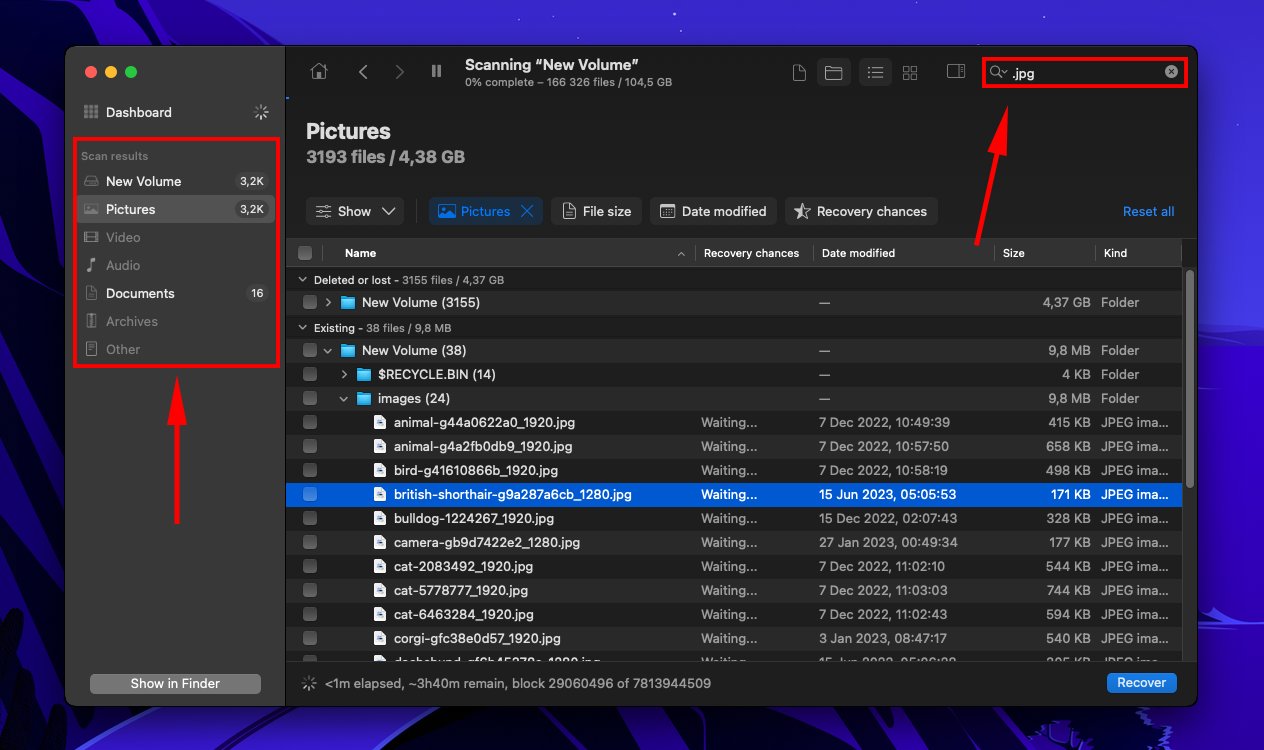The height and width of the screenshot is (750, 1264).
Task: Collapse the Deleted or lost group
Action: 303,280
